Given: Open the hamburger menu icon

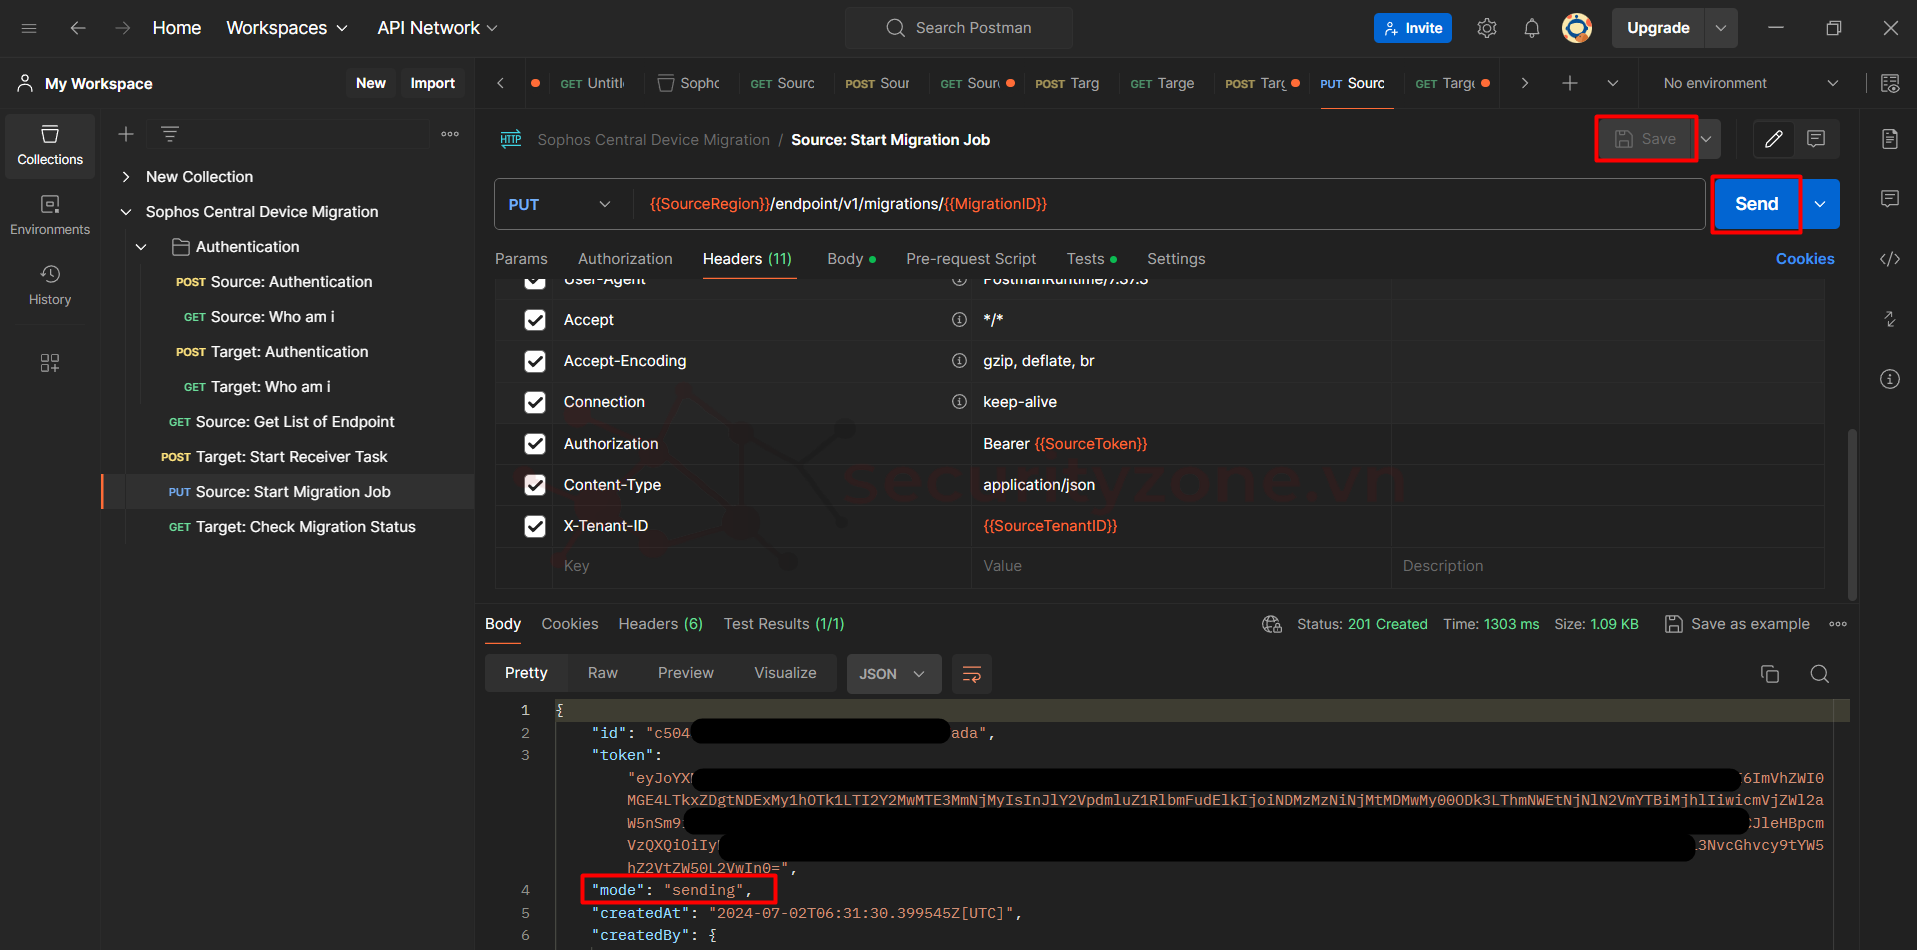Looking at the screenshot, I should coord(29,28).
